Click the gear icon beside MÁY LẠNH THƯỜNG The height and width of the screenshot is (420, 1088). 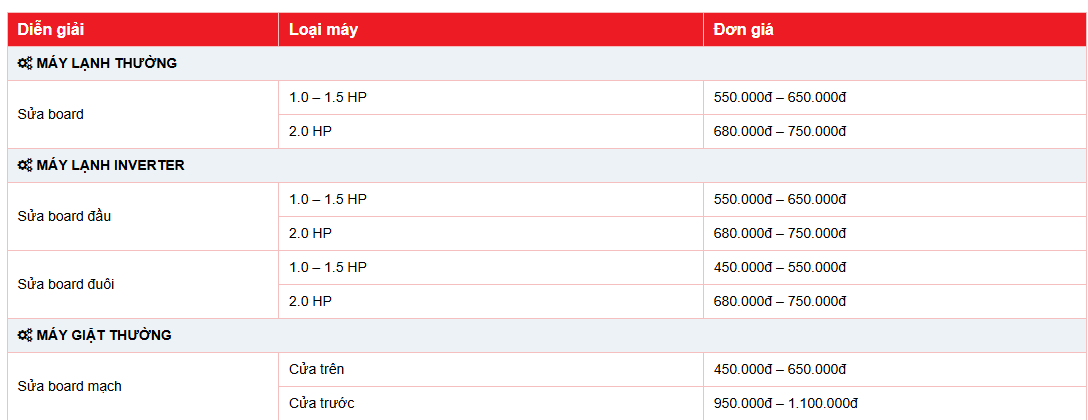pos(25,63)
